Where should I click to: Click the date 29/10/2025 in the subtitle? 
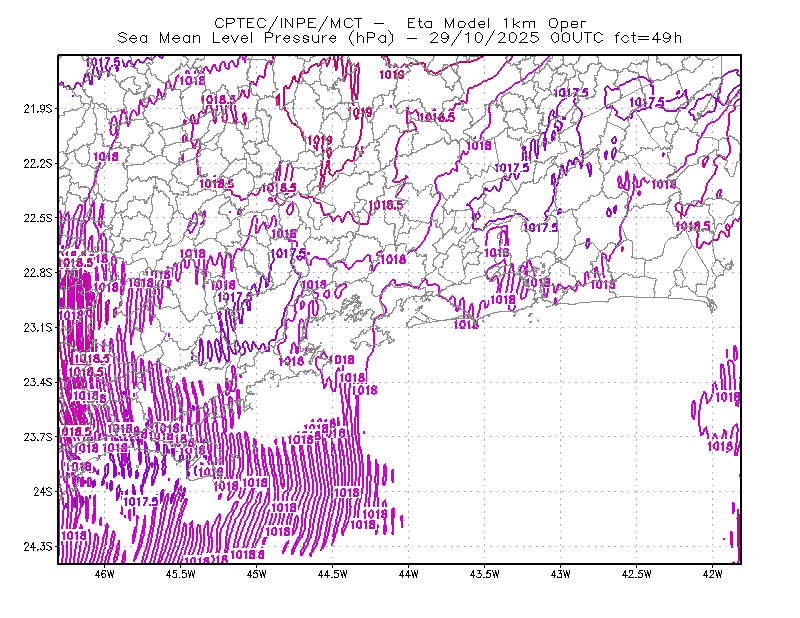pos(484,38)
